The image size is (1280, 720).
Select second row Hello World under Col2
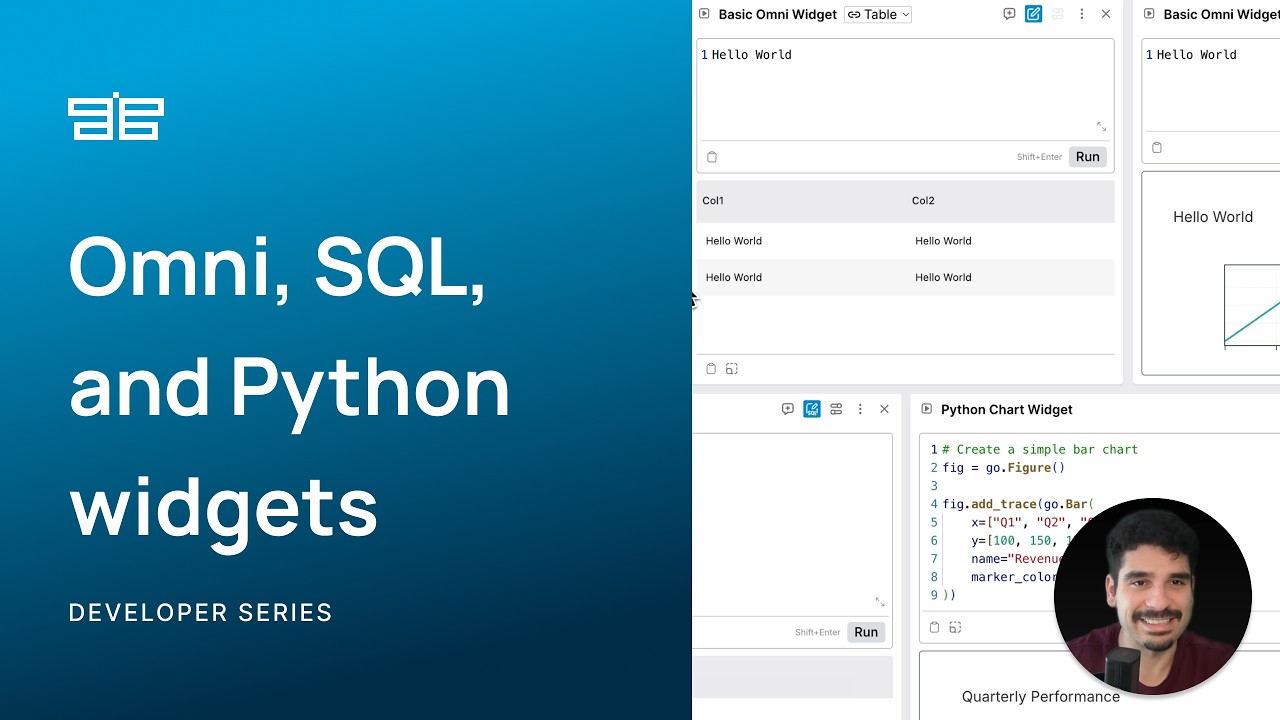click(943, 277)
